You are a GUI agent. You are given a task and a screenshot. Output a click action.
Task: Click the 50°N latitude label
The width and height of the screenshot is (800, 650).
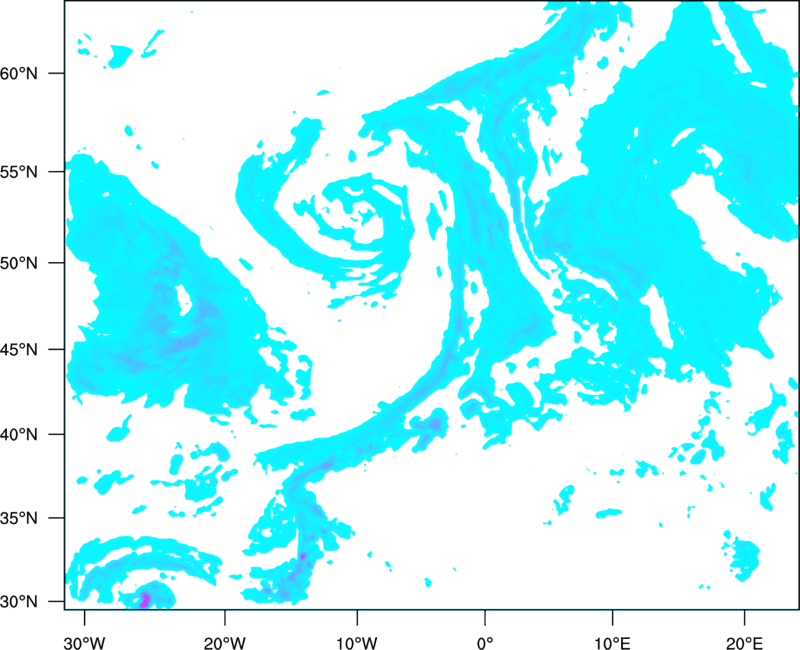click(19, 263)
